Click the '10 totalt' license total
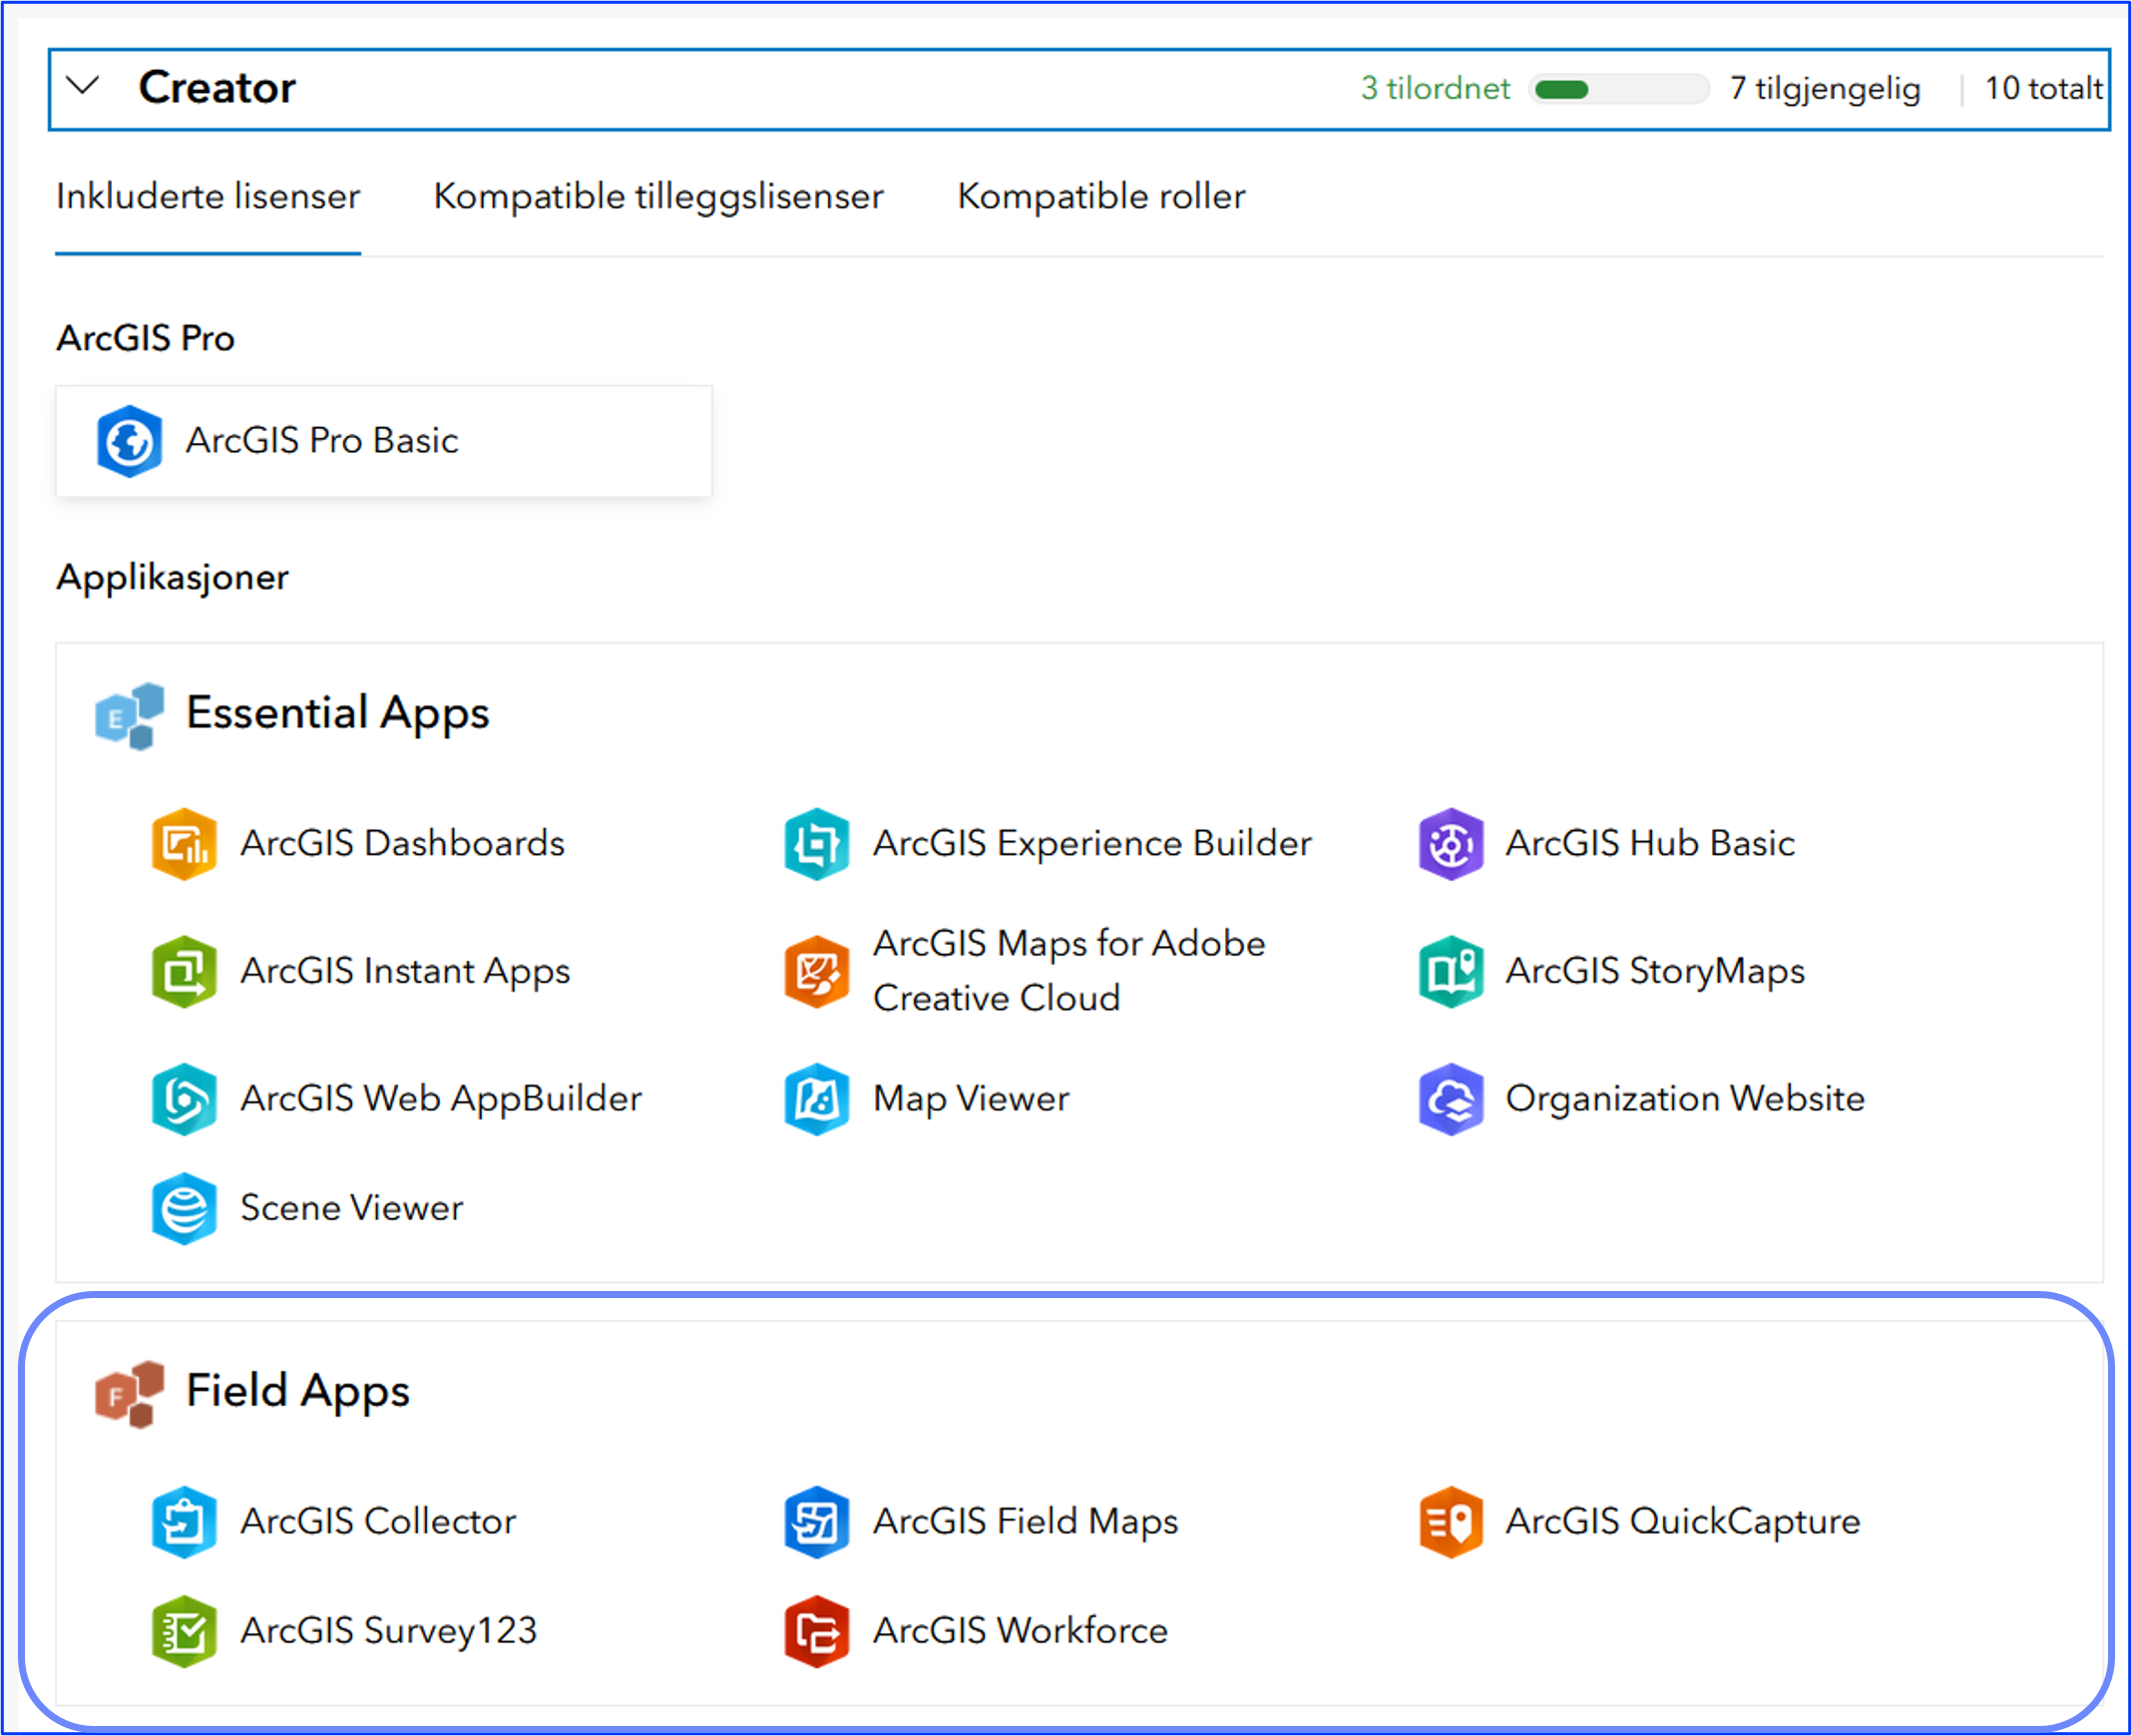This screenshot has width=2132, height=1736. click(x=2044, y=88)
